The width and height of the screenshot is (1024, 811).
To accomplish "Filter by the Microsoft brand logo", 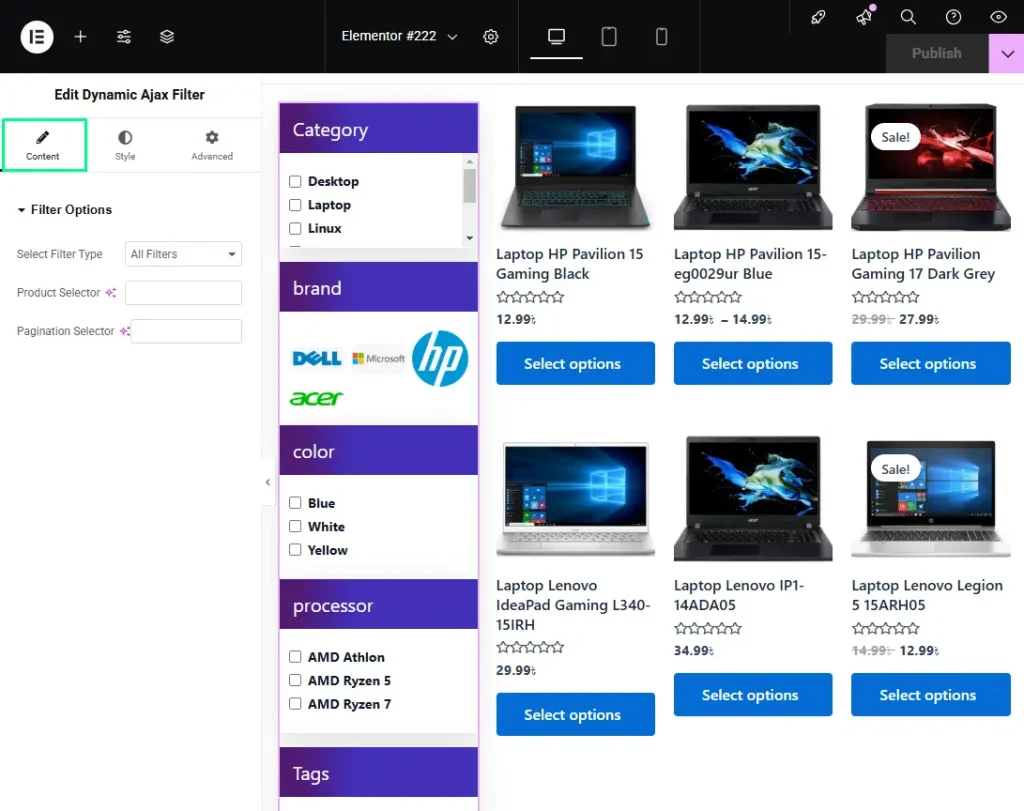I will coord(378,358).
